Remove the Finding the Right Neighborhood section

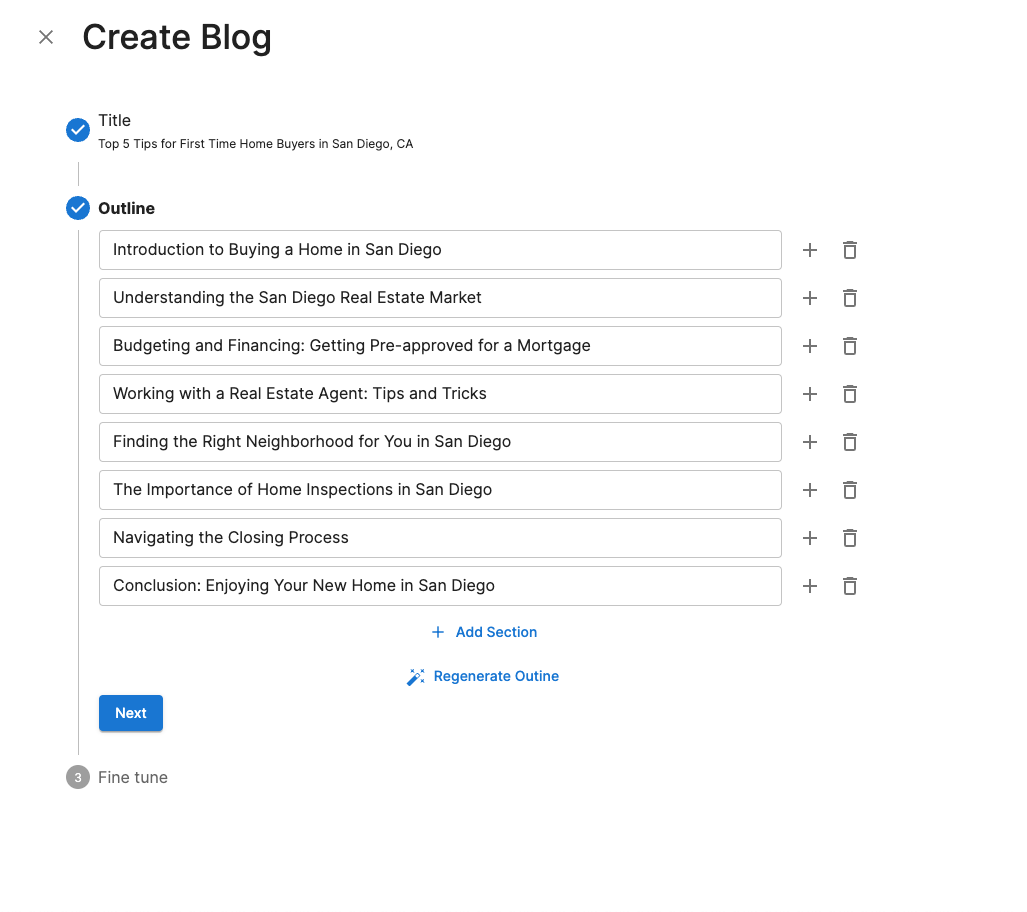pyautogui.click(x=850, y=442)
